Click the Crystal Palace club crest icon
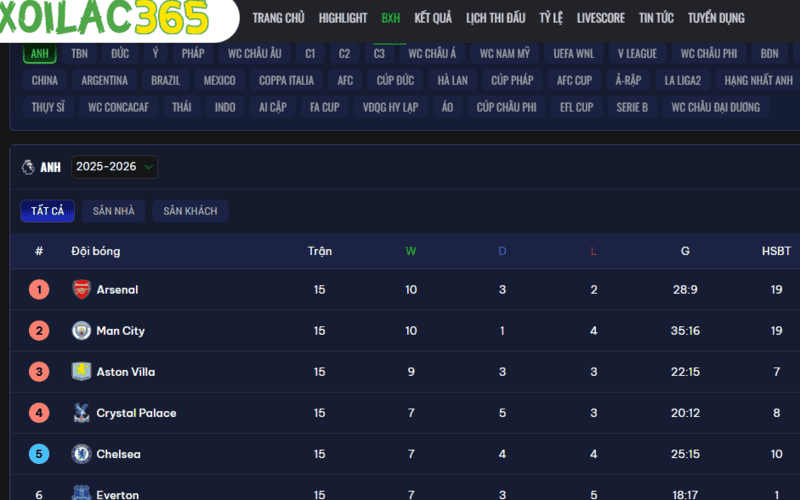800x500 pixels. pyautogui.click(x=81, y=413)
